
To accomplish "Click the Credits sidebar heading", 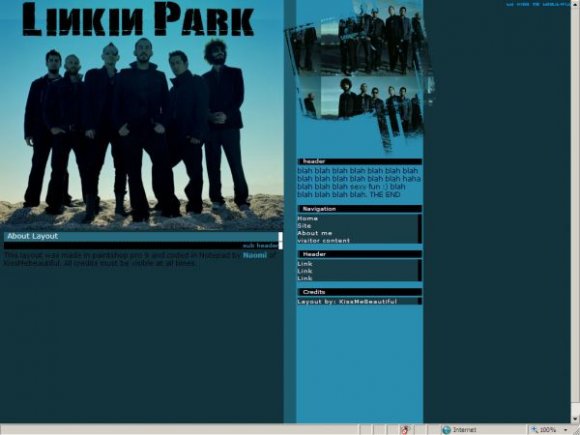I will pos(359,292).
